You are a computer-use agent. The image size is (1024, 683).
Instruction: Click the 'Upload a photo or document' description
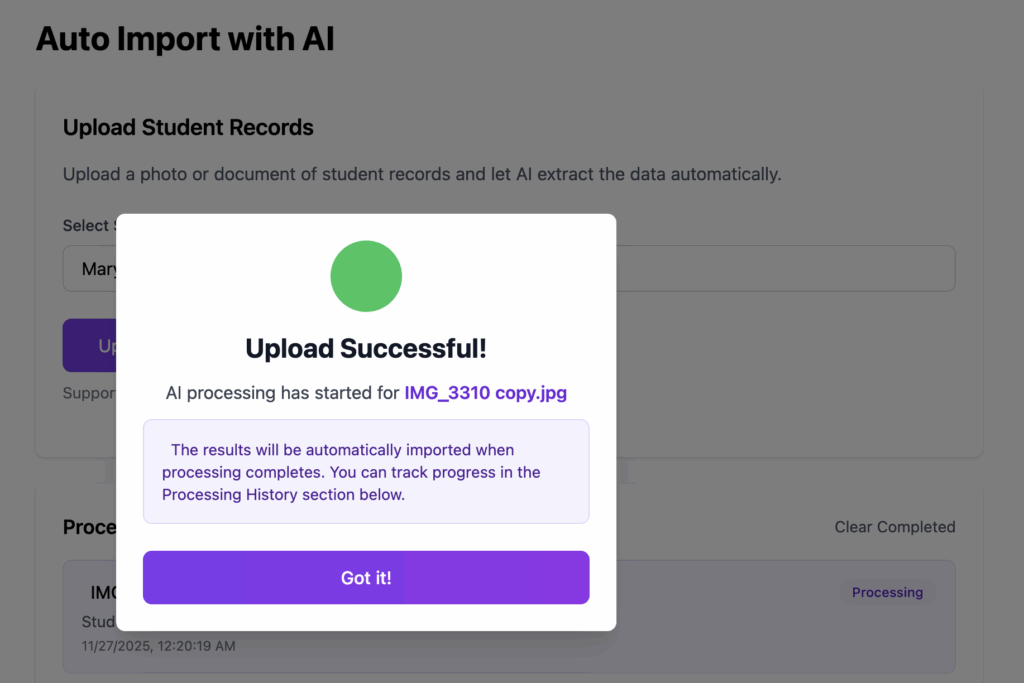[421, 174]
